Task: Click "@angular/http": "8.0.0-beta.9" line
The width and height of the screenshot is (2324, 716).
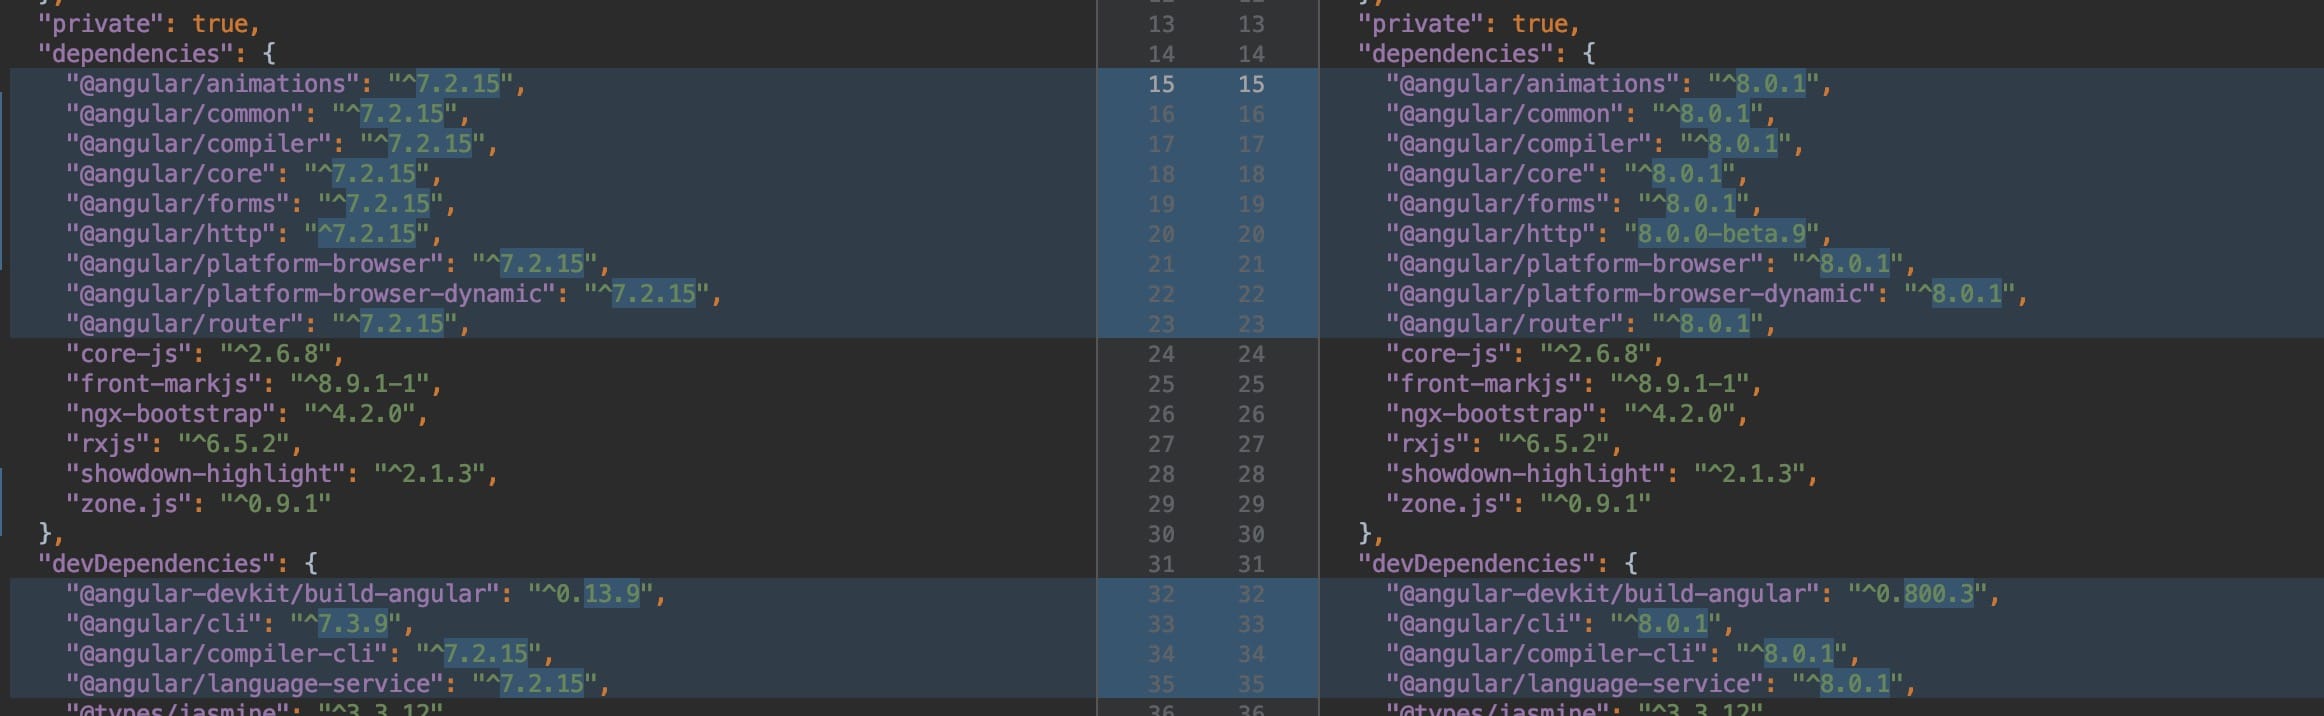Action: (1609, 234)
